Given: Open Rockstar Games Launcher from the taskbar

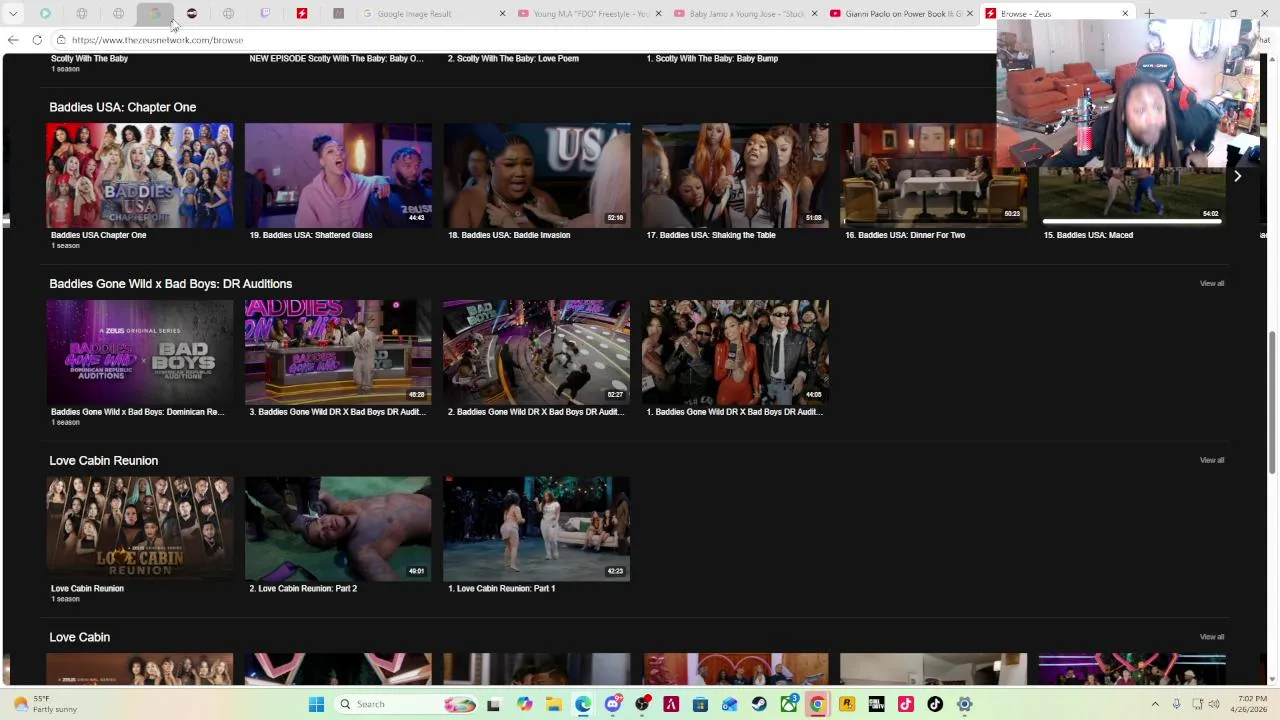Looking at the screenshot, I should pos(847,704).
